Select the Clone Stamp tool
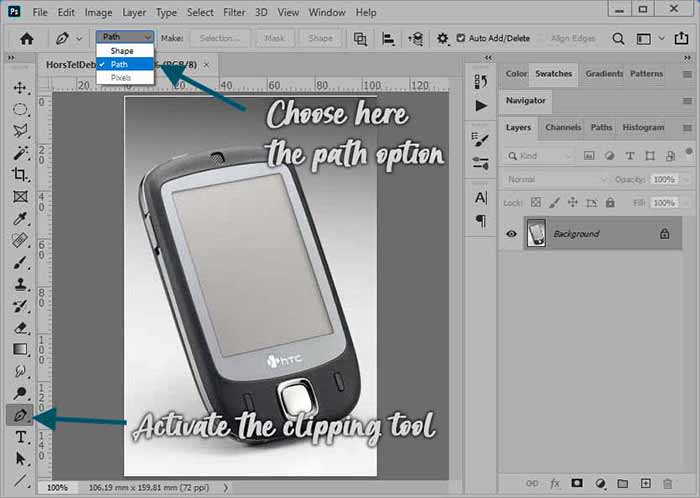The height and width of the screenshot is (498, 700). pos(20,284)
